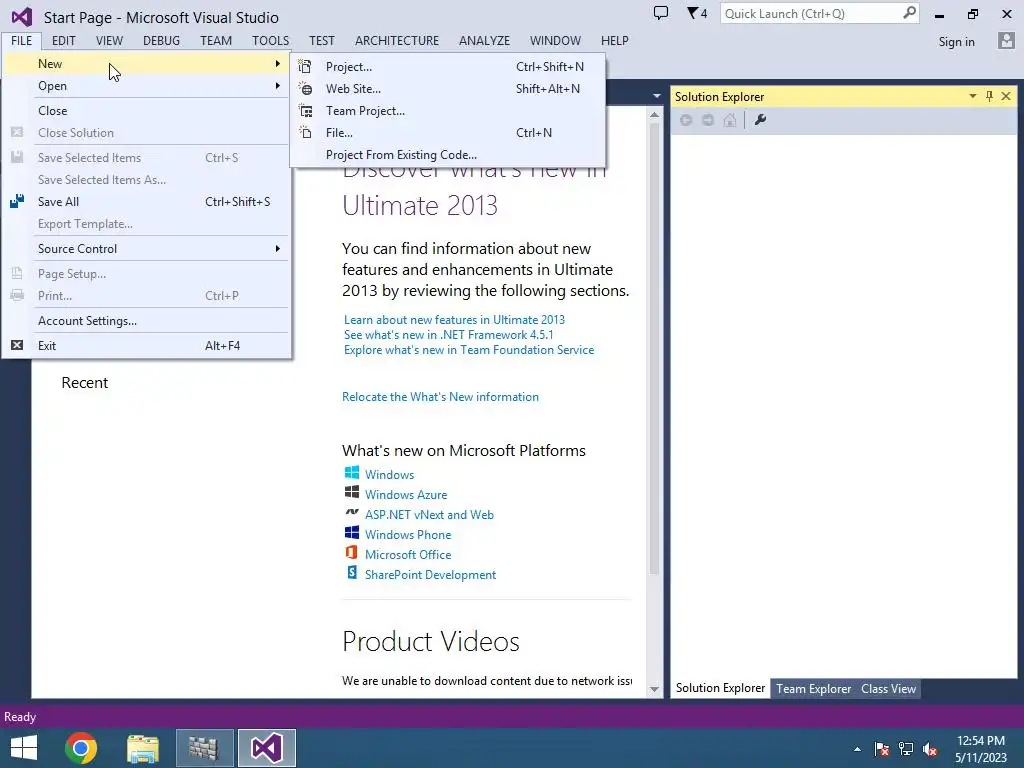This screenshot has width=1024, height=768.
Task: Click the Web Site globe icon
Action: (x=305, y=88)
